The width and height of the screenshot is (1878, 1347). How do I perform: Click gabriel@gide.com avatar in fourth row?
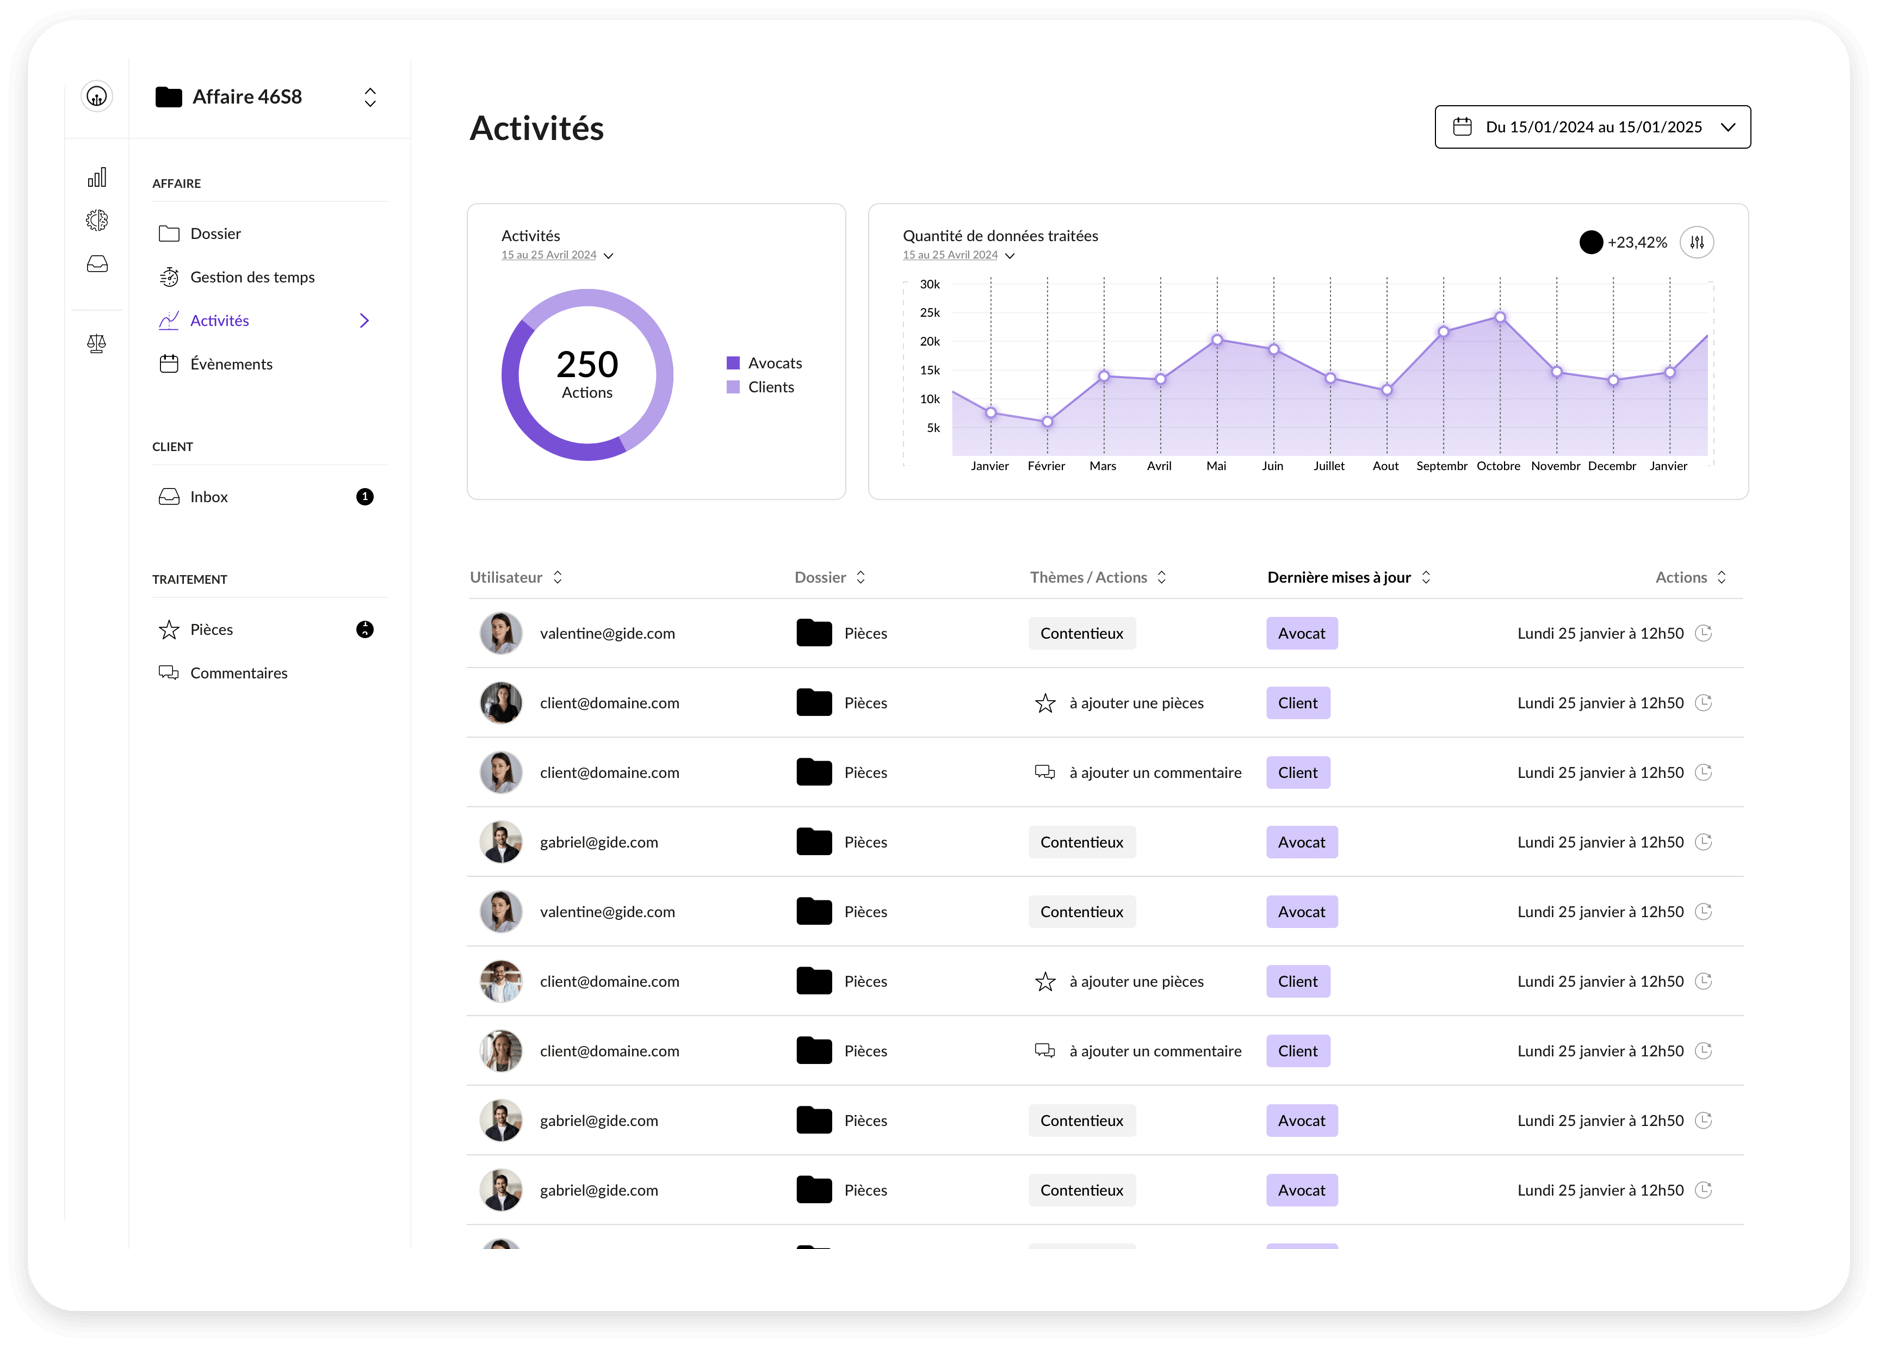(x=501, y=842)
